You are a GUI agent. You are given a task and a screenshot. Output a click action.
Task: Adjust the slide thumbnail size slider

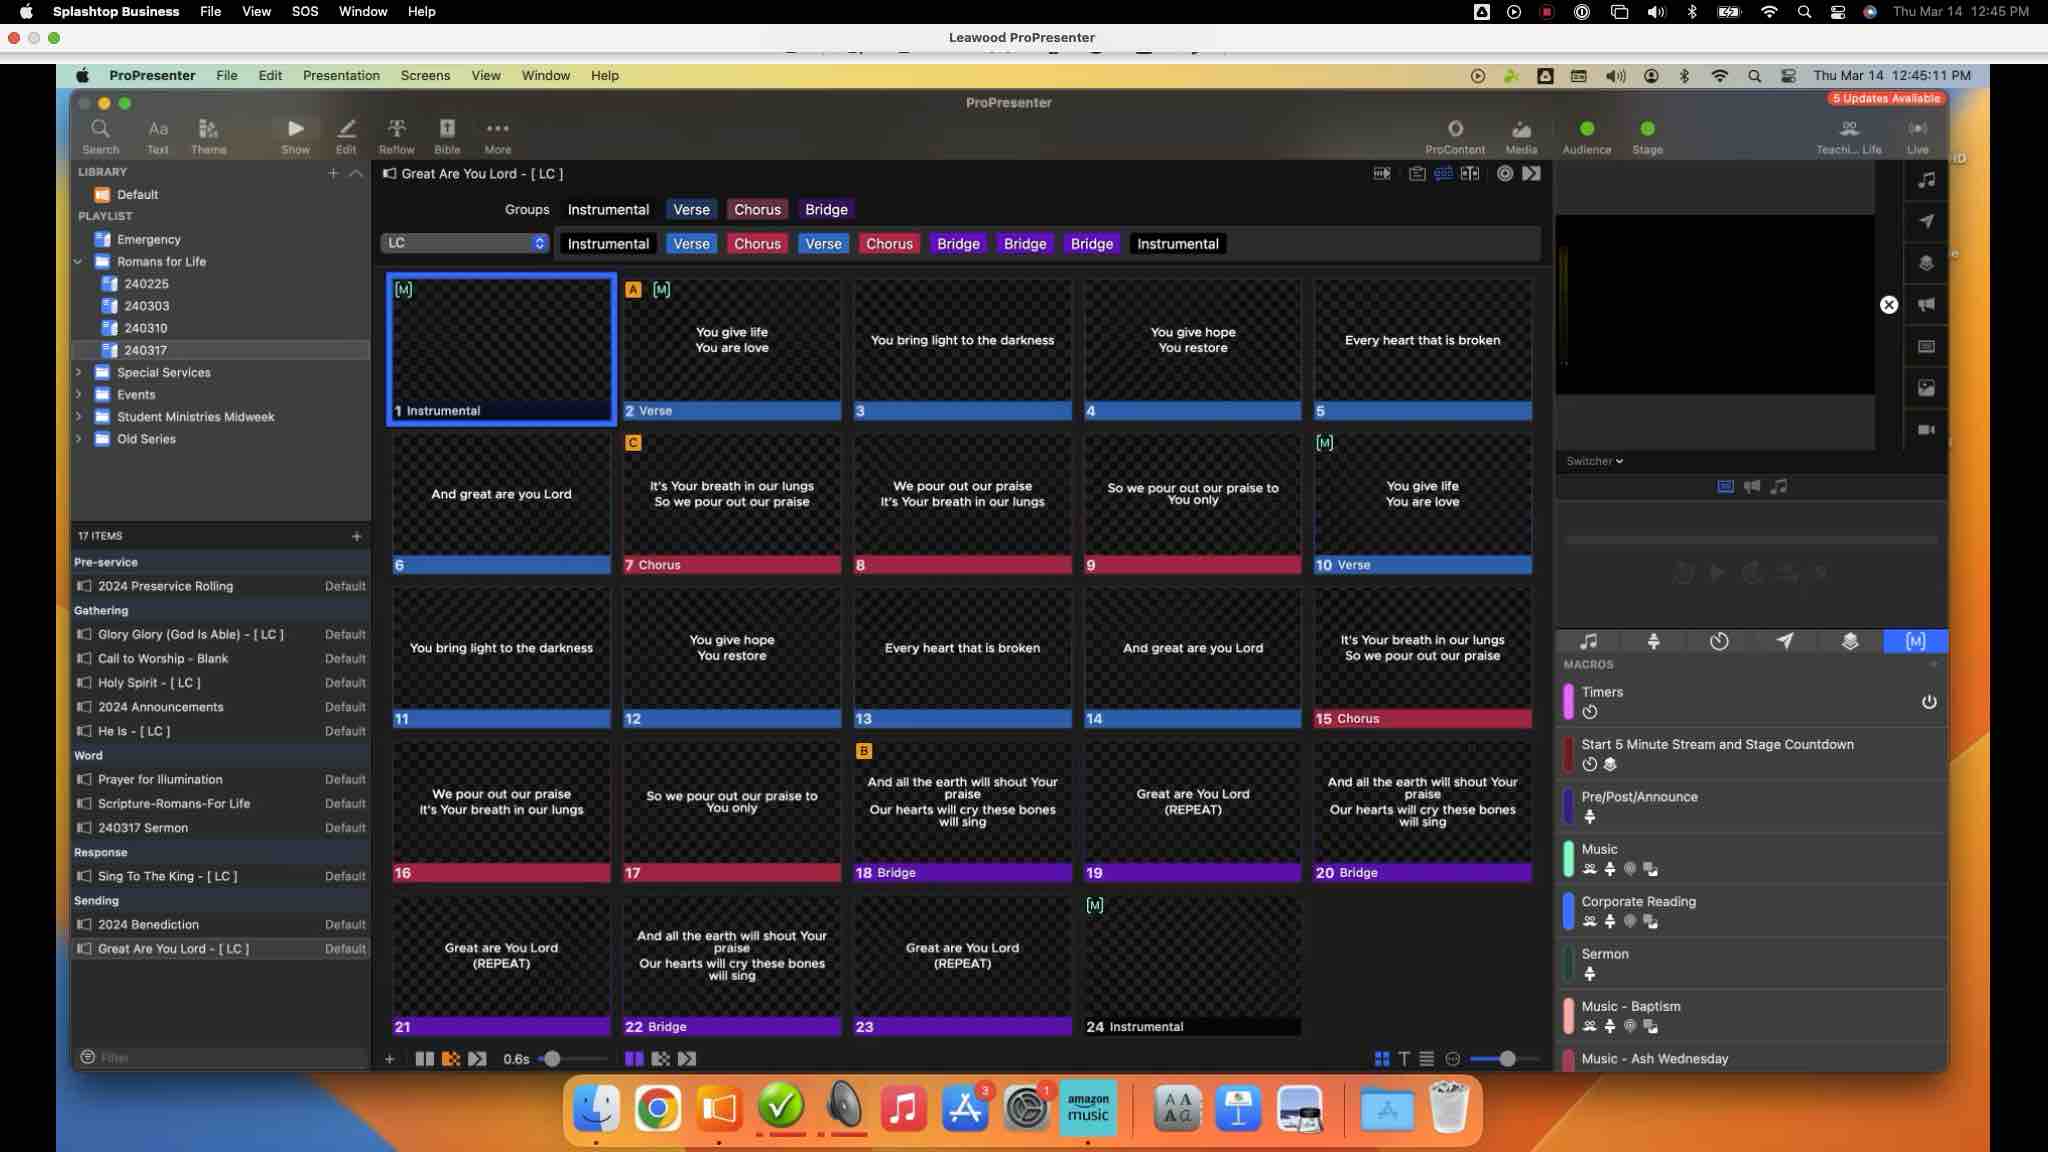(x=1506, y=1058)
